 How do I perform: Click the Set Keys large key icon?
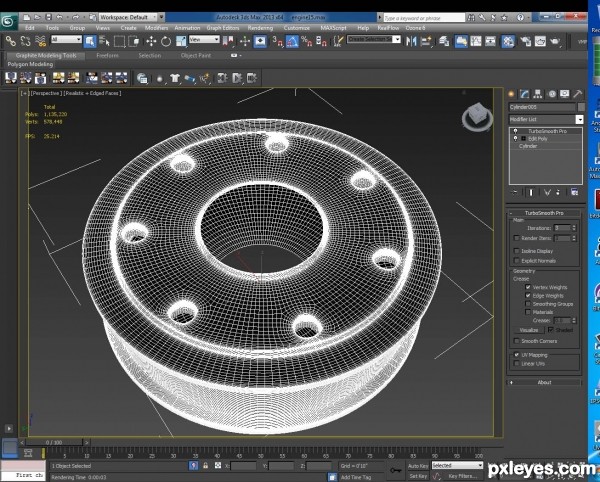point(395,470)
